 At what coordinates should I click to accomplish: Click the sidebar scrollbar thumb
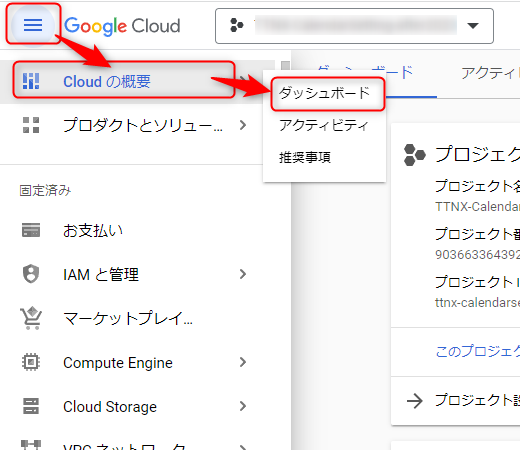tap(285, 67)
